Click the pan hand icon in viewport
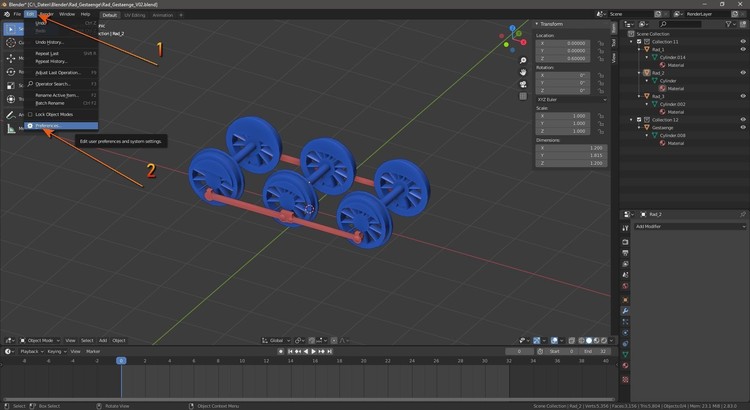Screen dimensions: 750x410 pos(523,73)
